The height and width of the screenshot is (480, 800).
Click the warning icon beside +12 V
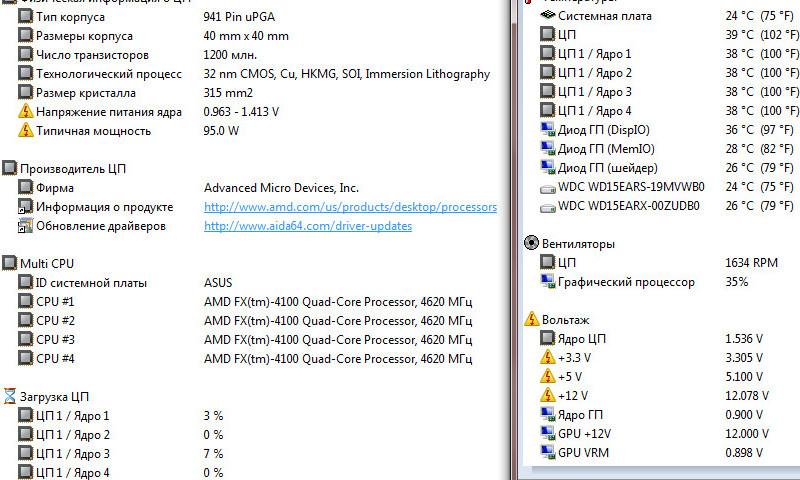[x=547, y=396]
